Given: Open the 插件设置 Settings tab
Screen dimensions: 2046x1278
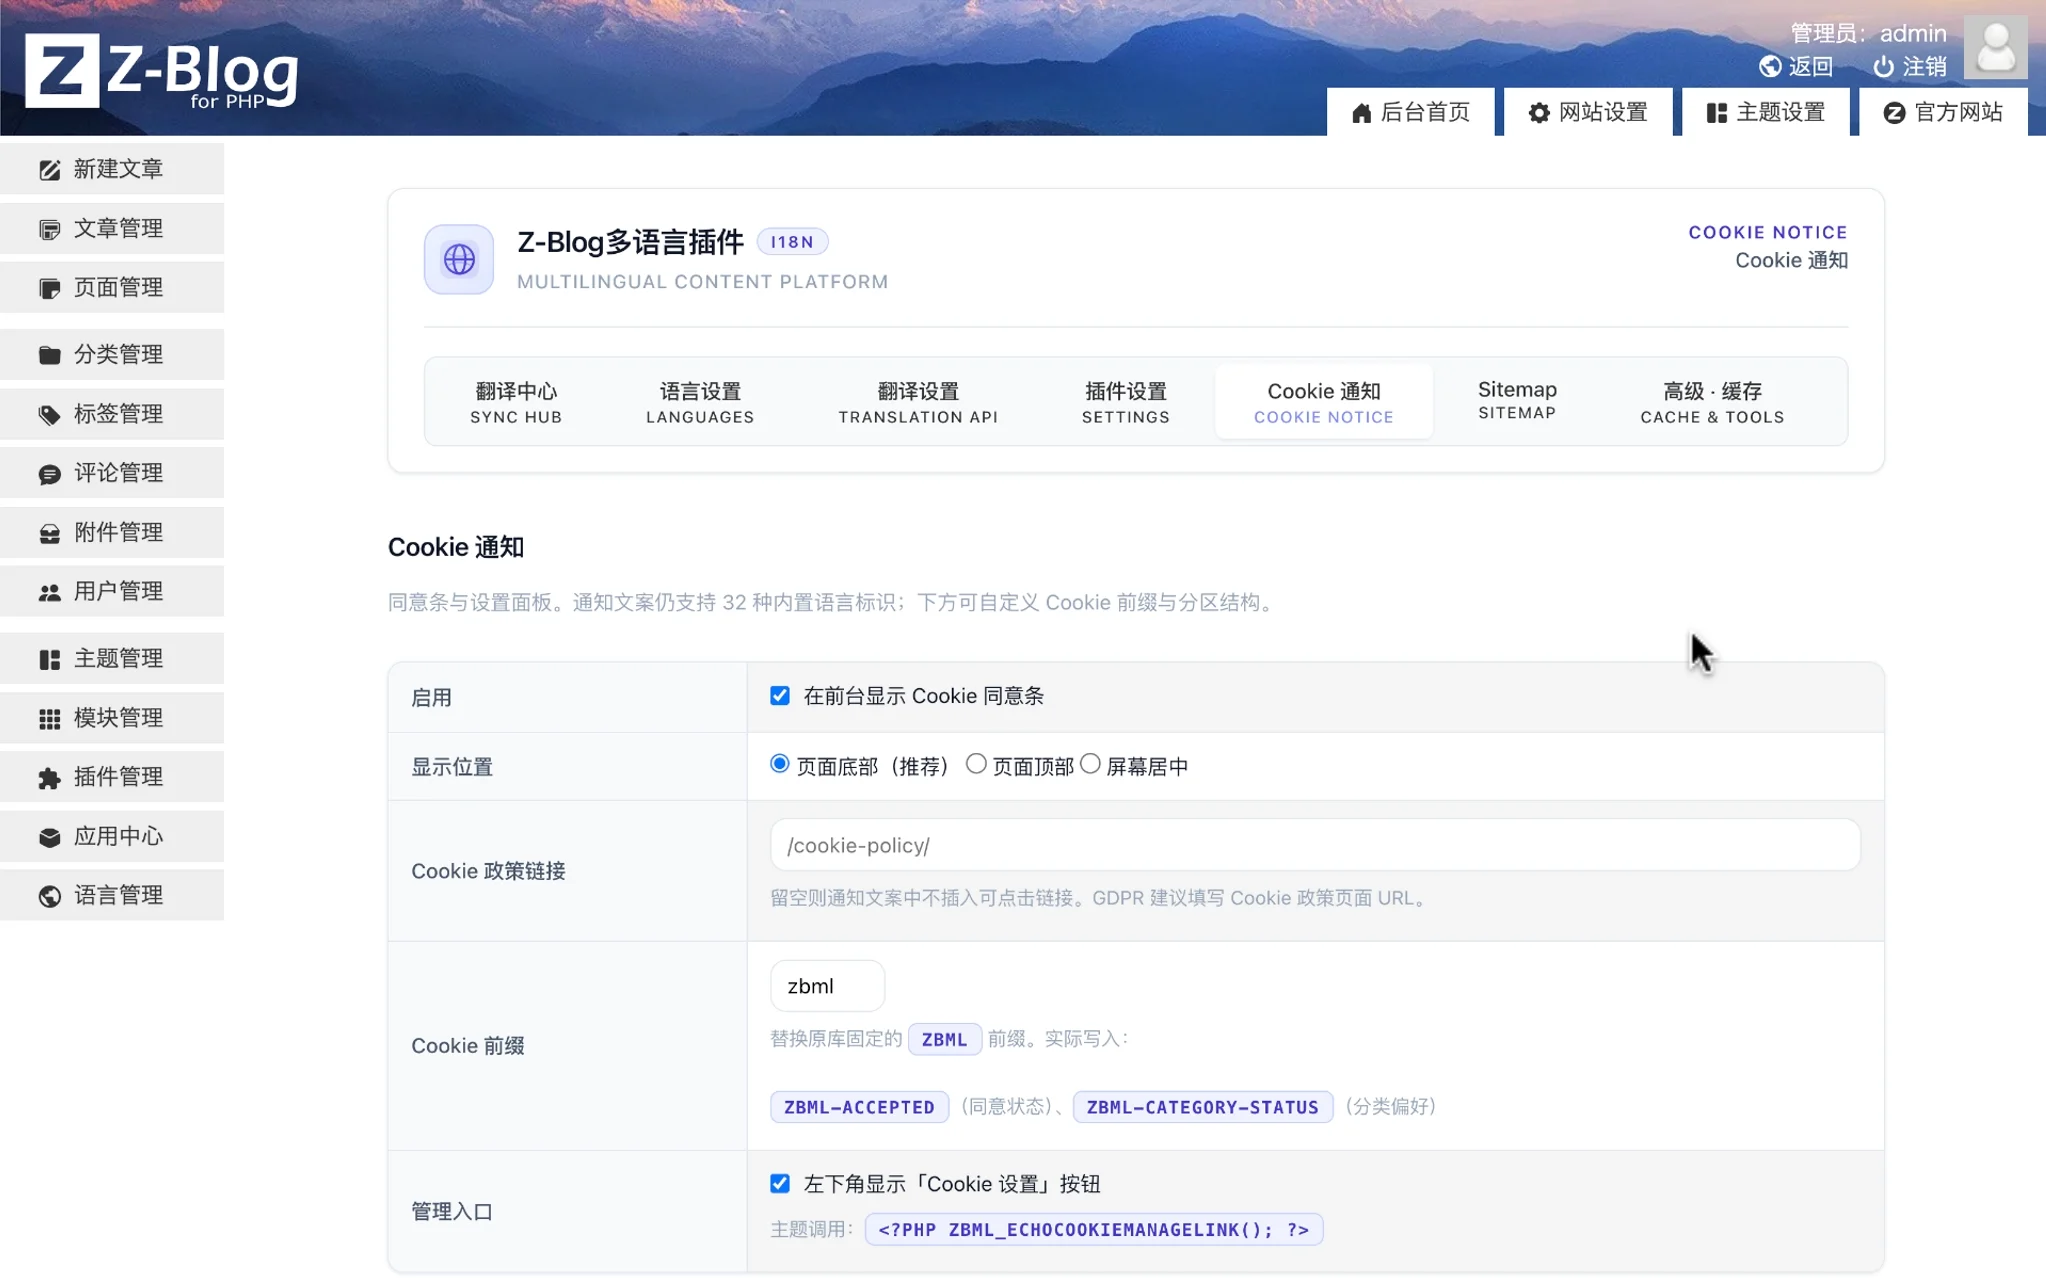Looking at the screenshot, I should point(1126,402).
